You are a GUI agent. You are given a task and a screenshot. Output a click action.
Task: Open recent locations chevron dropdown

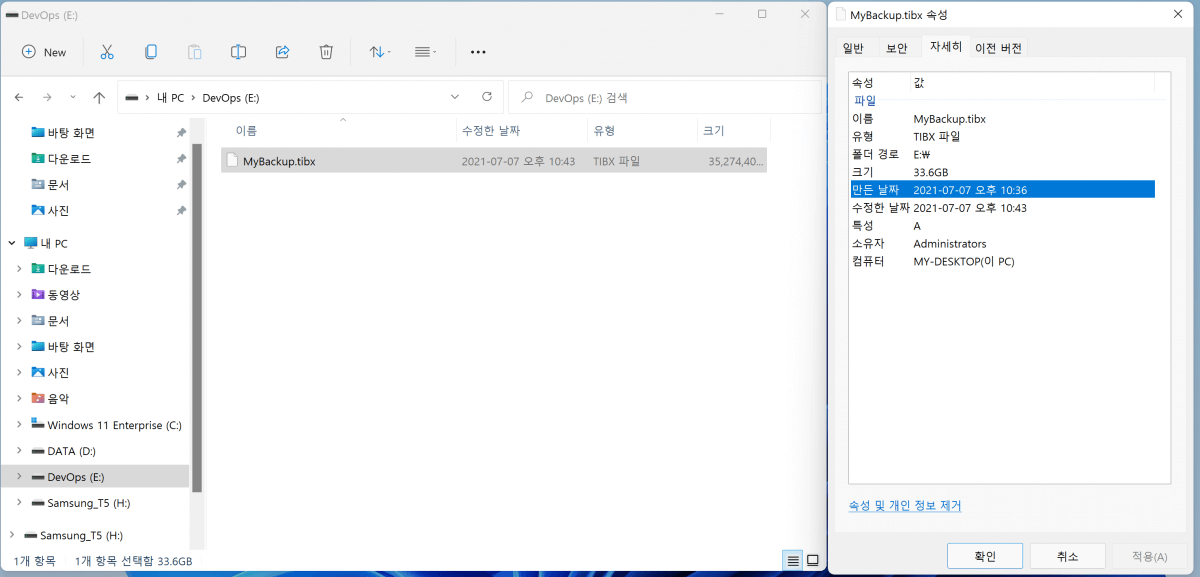[x=72, y=98]
